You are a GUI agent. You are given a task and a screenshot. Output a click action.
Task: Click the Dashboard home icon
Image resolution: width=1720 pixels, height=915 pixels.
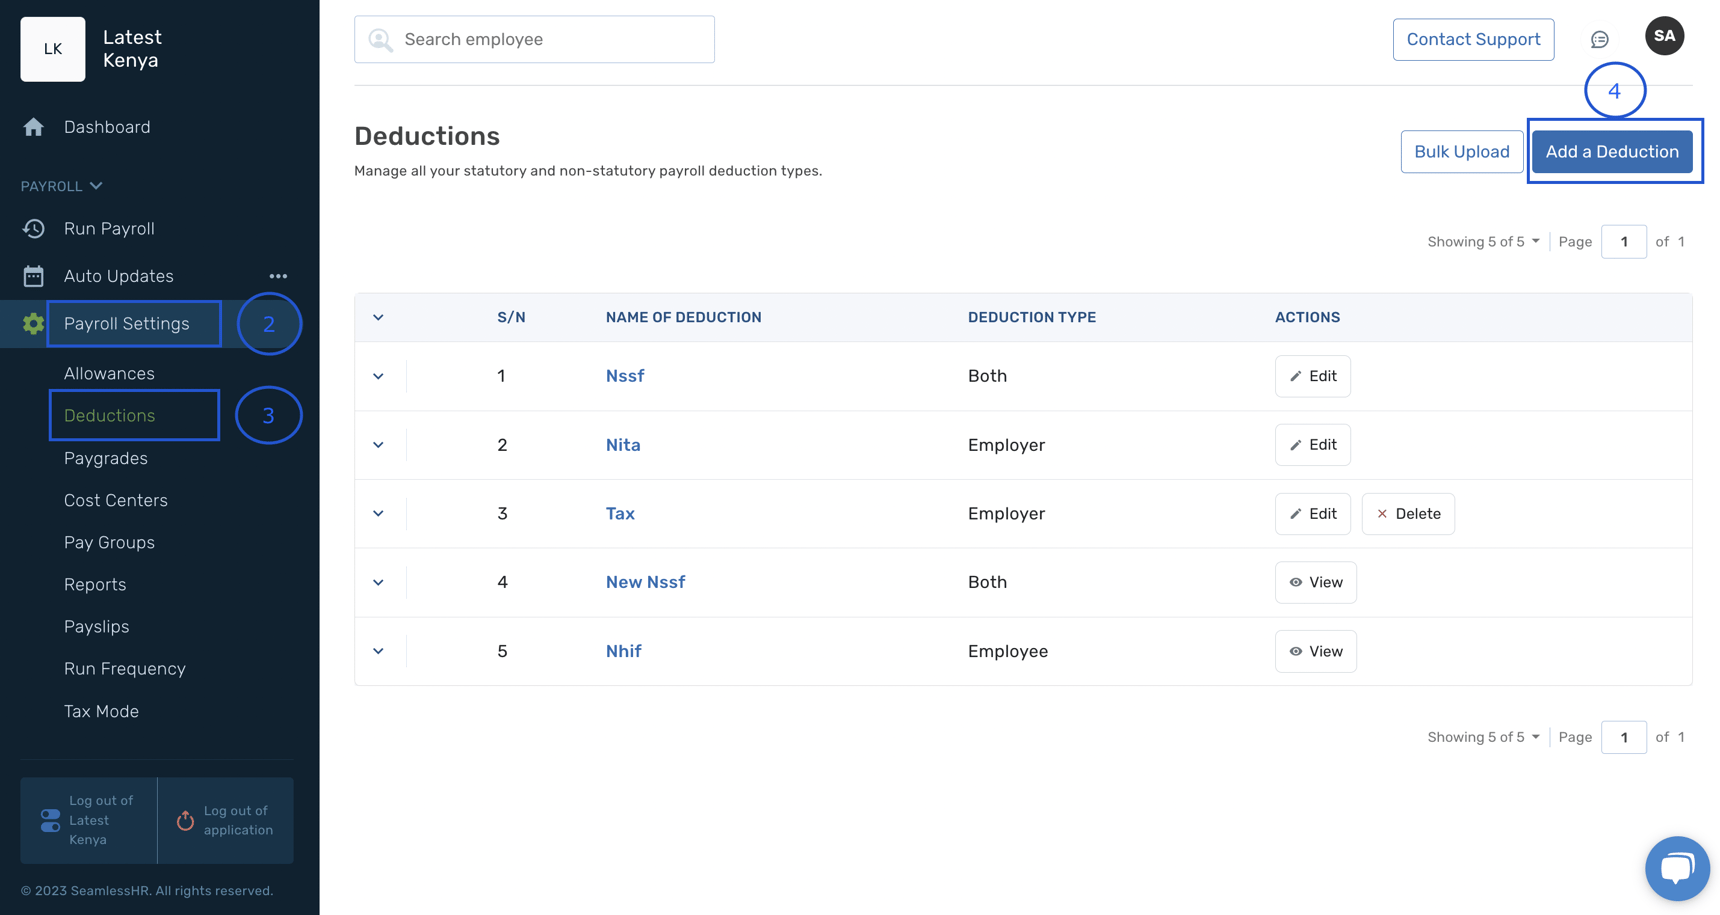pos(34,127)
